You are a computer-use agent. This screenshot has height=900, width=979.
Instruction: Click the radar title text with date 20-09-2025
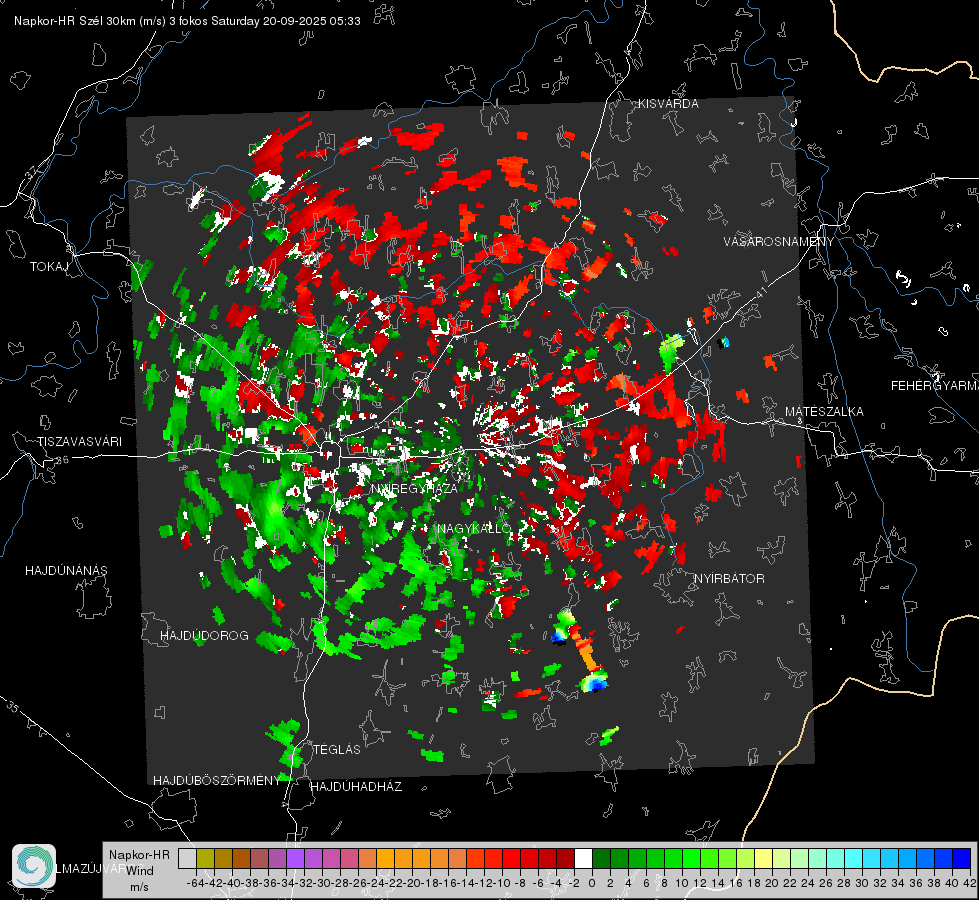click(x=187, y=21)
